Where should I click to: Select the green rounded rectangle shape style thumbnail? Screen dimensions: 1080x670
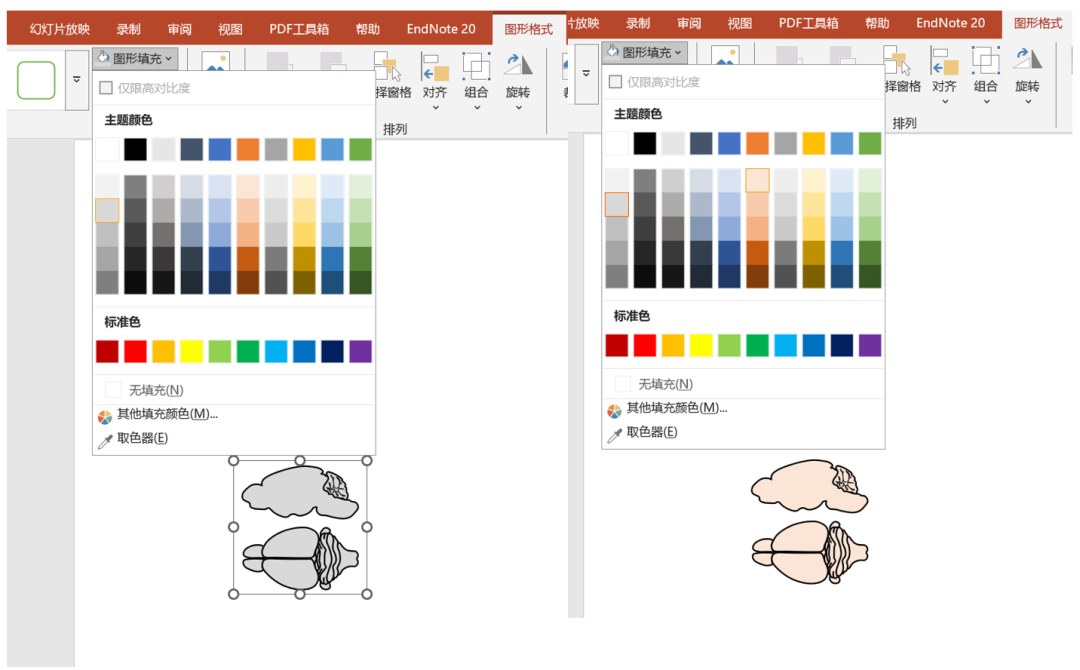pos(36,80)
